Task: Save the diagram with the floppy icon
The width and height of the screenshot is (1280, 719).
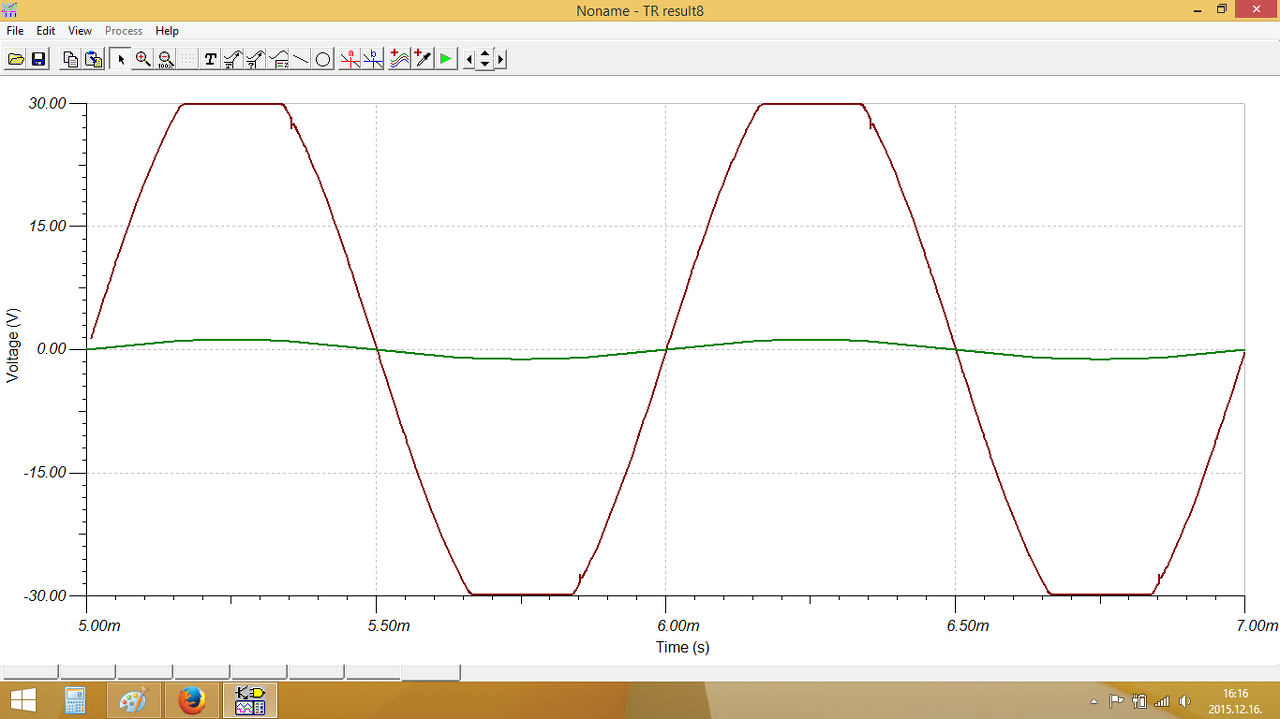Action: (38, 59)
